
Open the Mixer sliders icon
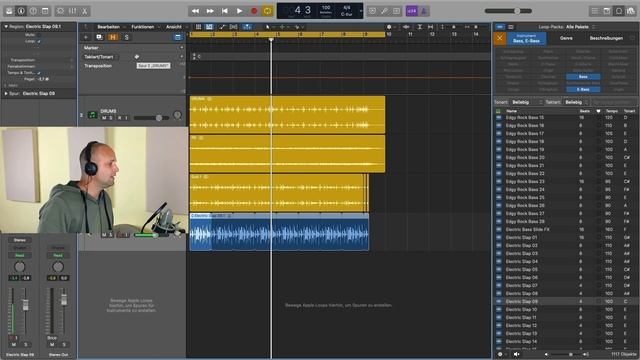click(73, 11)
